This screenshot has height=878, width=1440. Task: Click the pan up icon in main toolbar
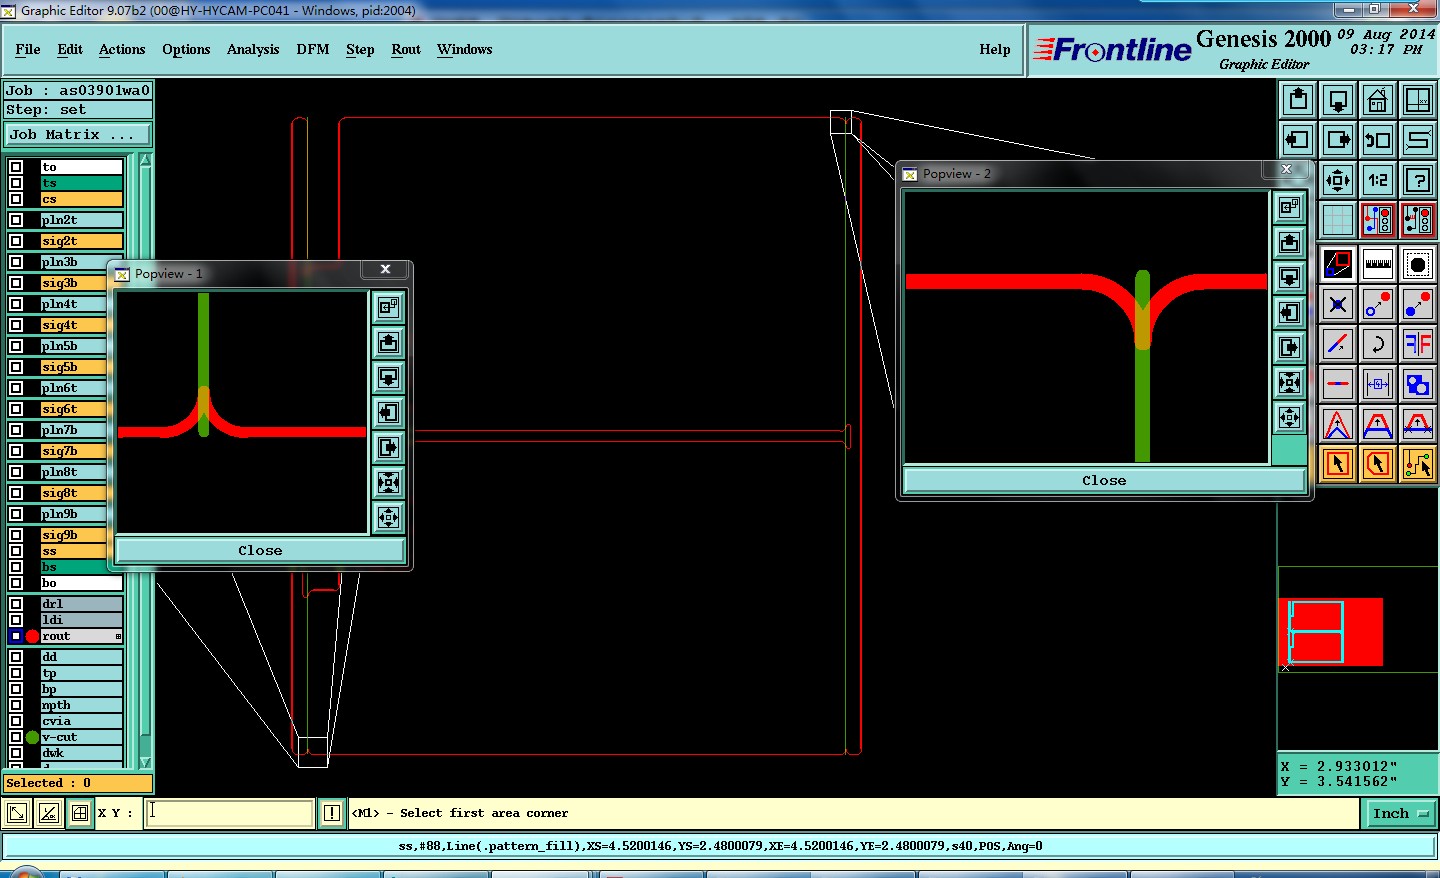tap(1298, 99)
